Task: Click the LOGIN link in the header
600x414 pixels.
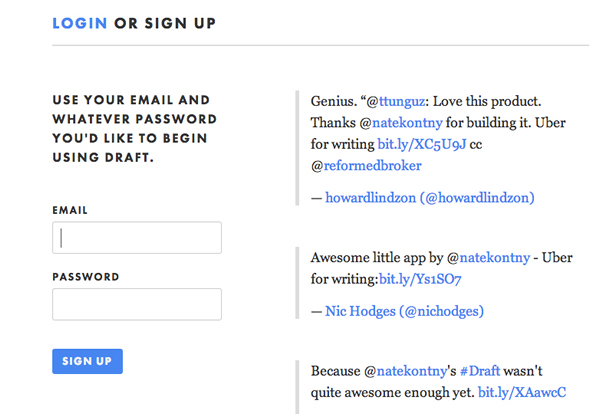Action: [x=79, y=22]
